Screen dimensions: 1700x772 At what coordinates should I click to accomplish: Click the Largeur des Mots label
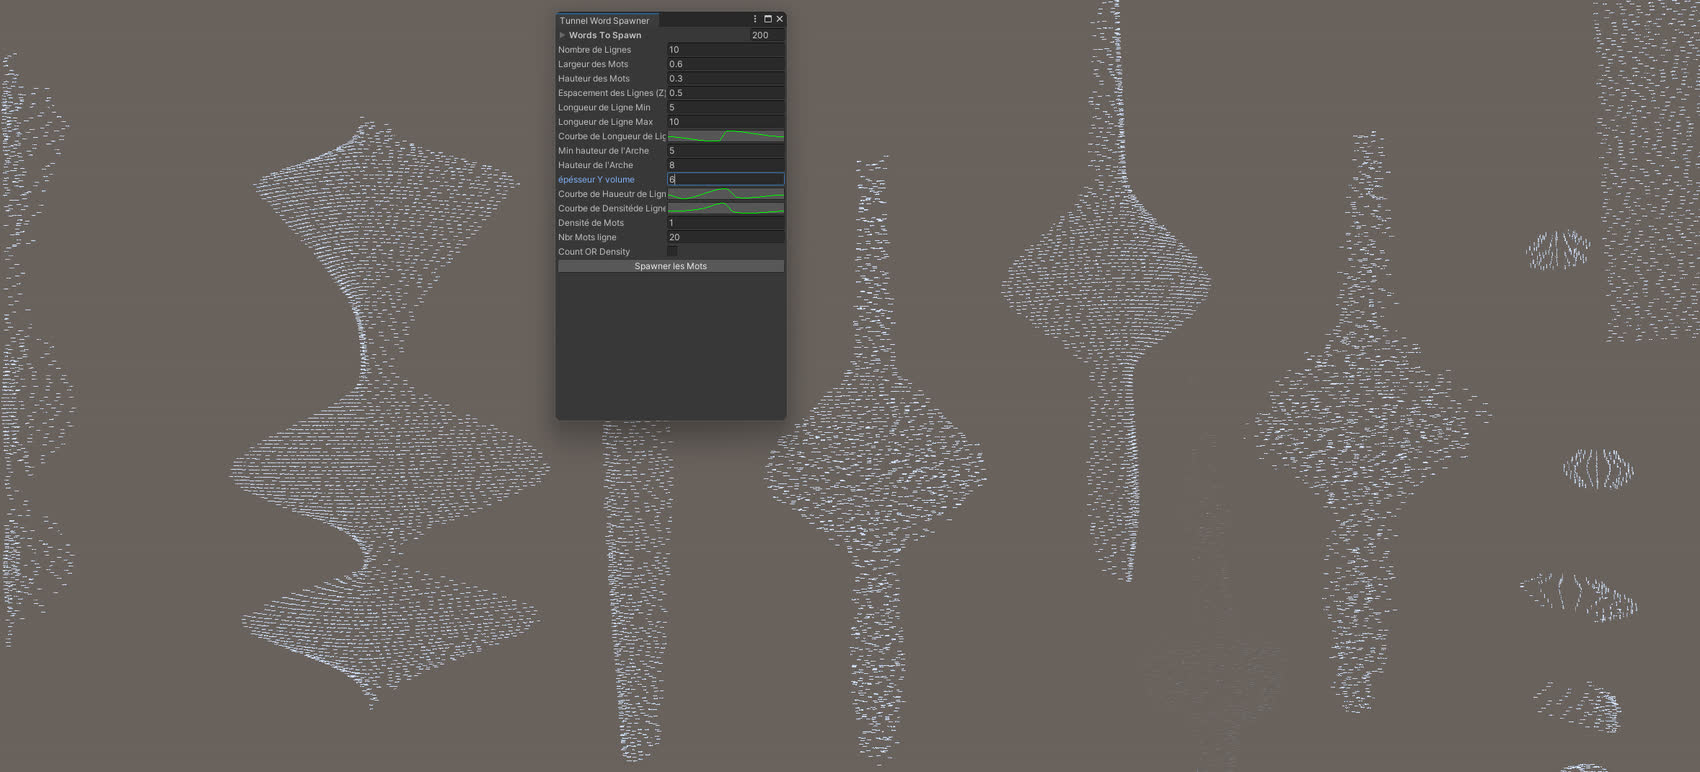[x=593, y=64]
